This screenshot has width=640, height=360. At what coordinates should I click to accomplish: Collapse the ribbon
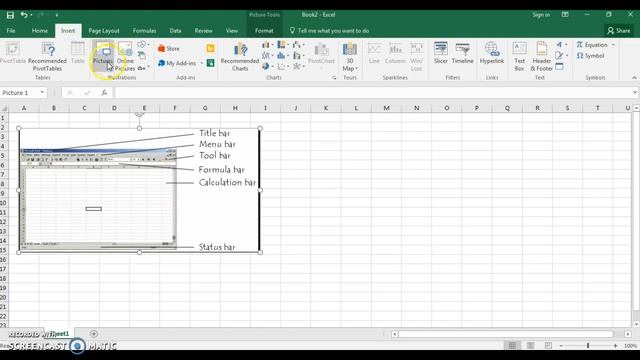[x=634, y=78]
